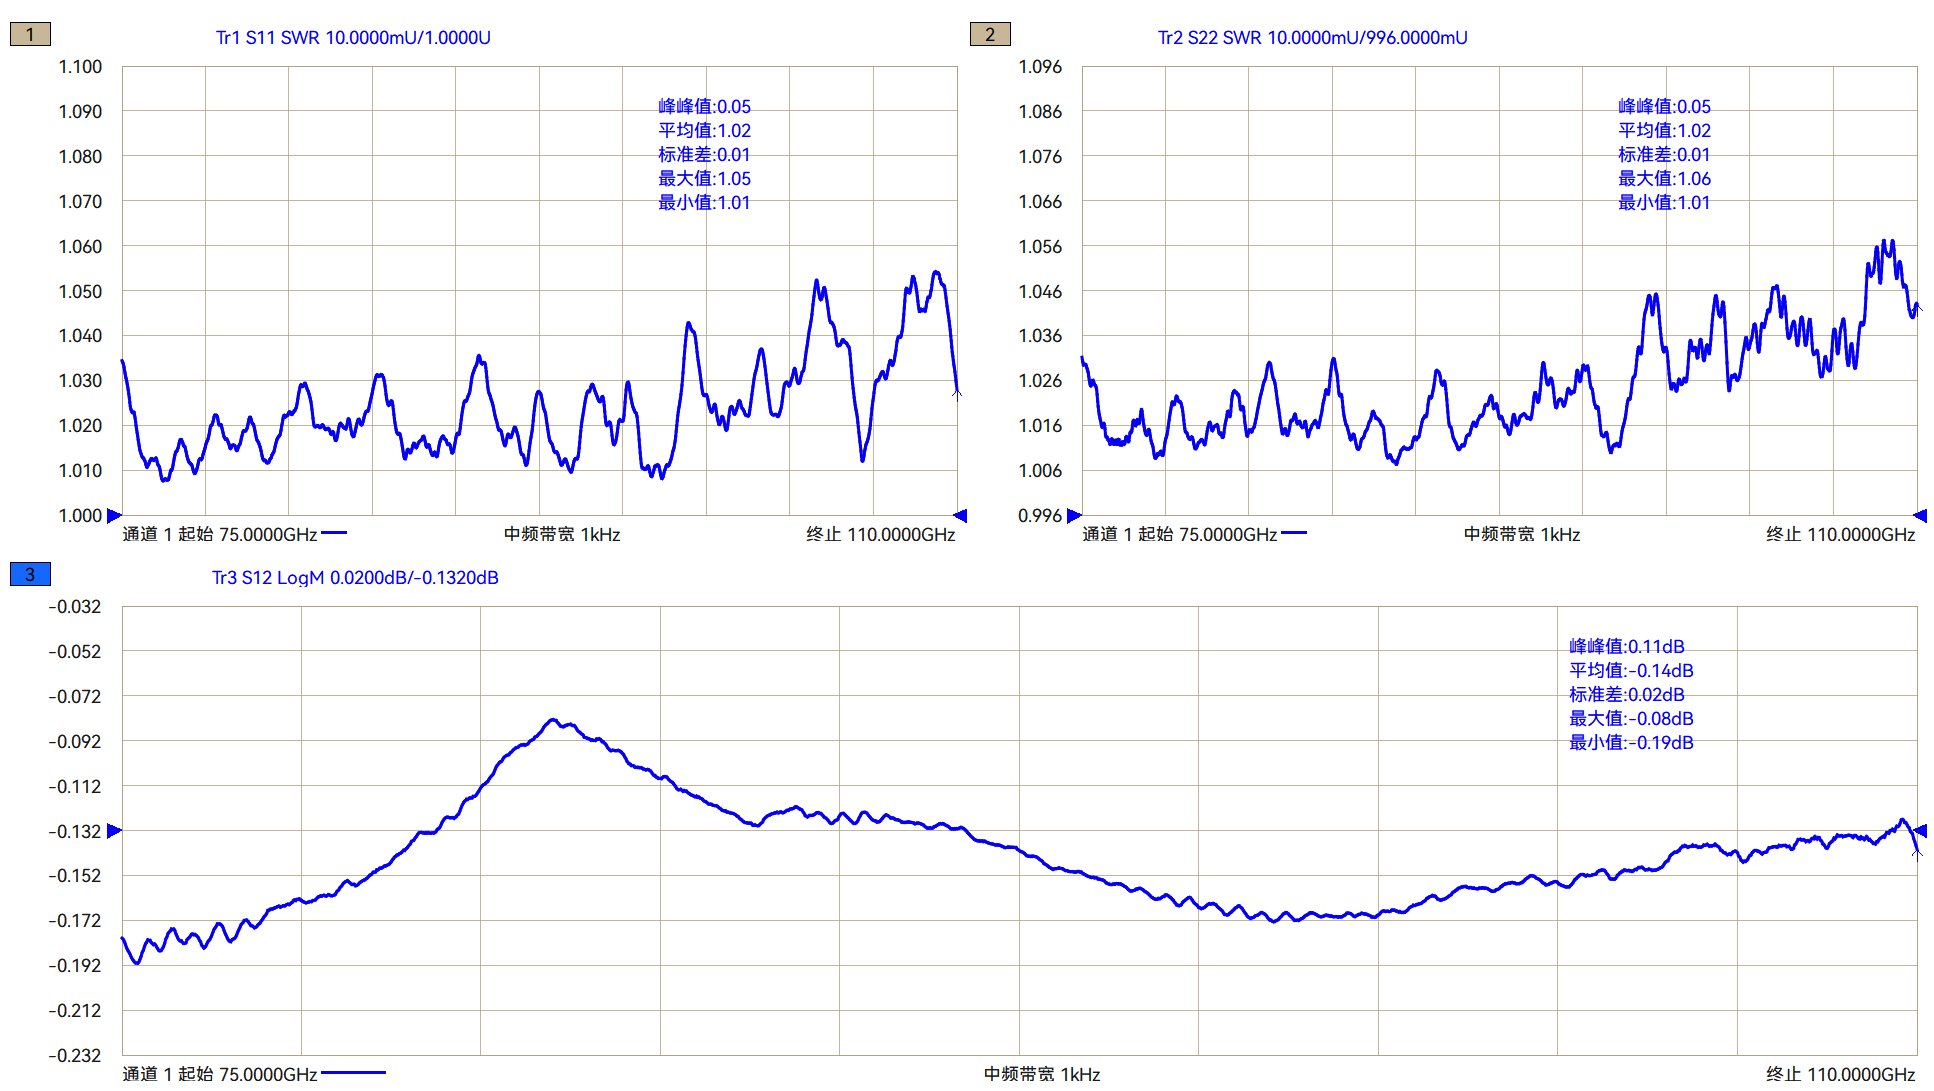The image size is (1934, 1091).
Task: Click left reference marker at 1.000 in window 1
Action: point(114,516)
